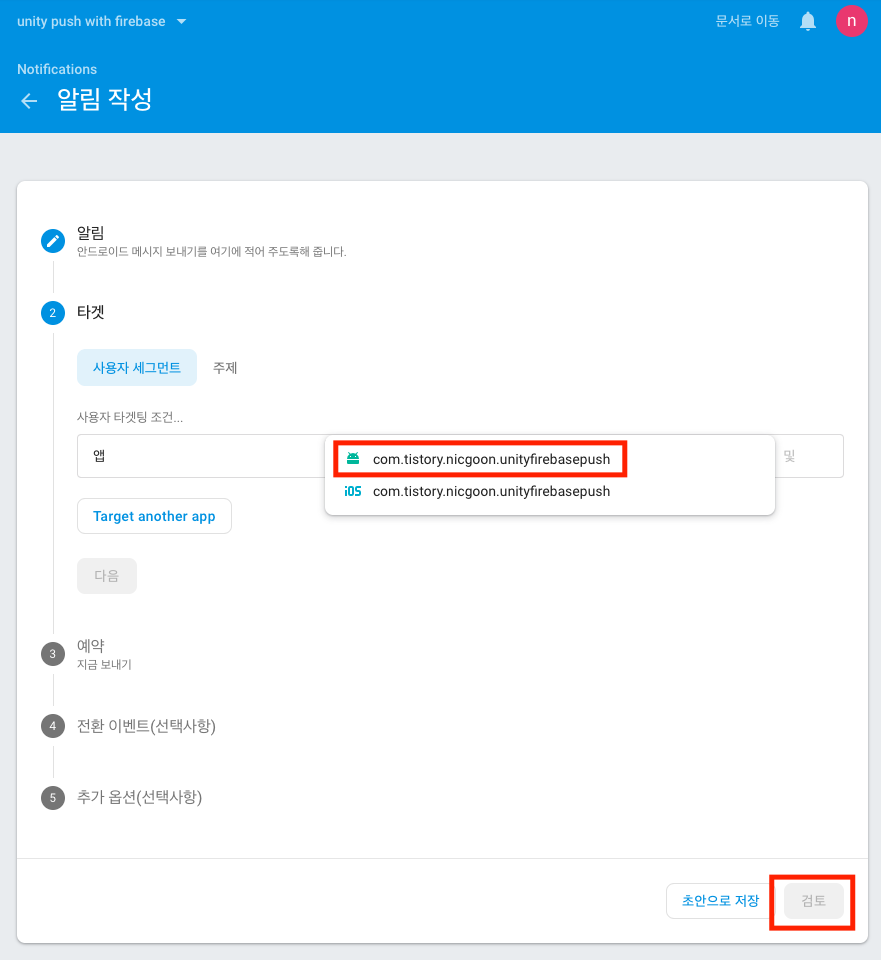Image resolution: width=881 pixels, height=960 pixels.
Task: Select step 4 circle for 전환 이벤트
Action: click(x=53, y=726)
